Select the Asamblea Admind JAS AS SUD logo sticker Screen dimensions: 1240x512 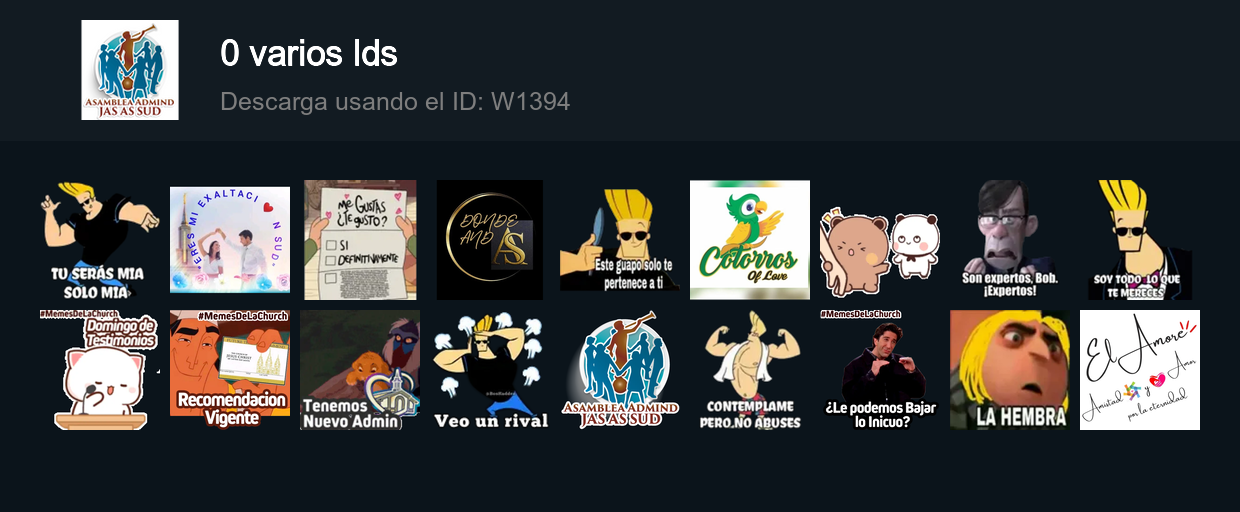tap(620, 370)
